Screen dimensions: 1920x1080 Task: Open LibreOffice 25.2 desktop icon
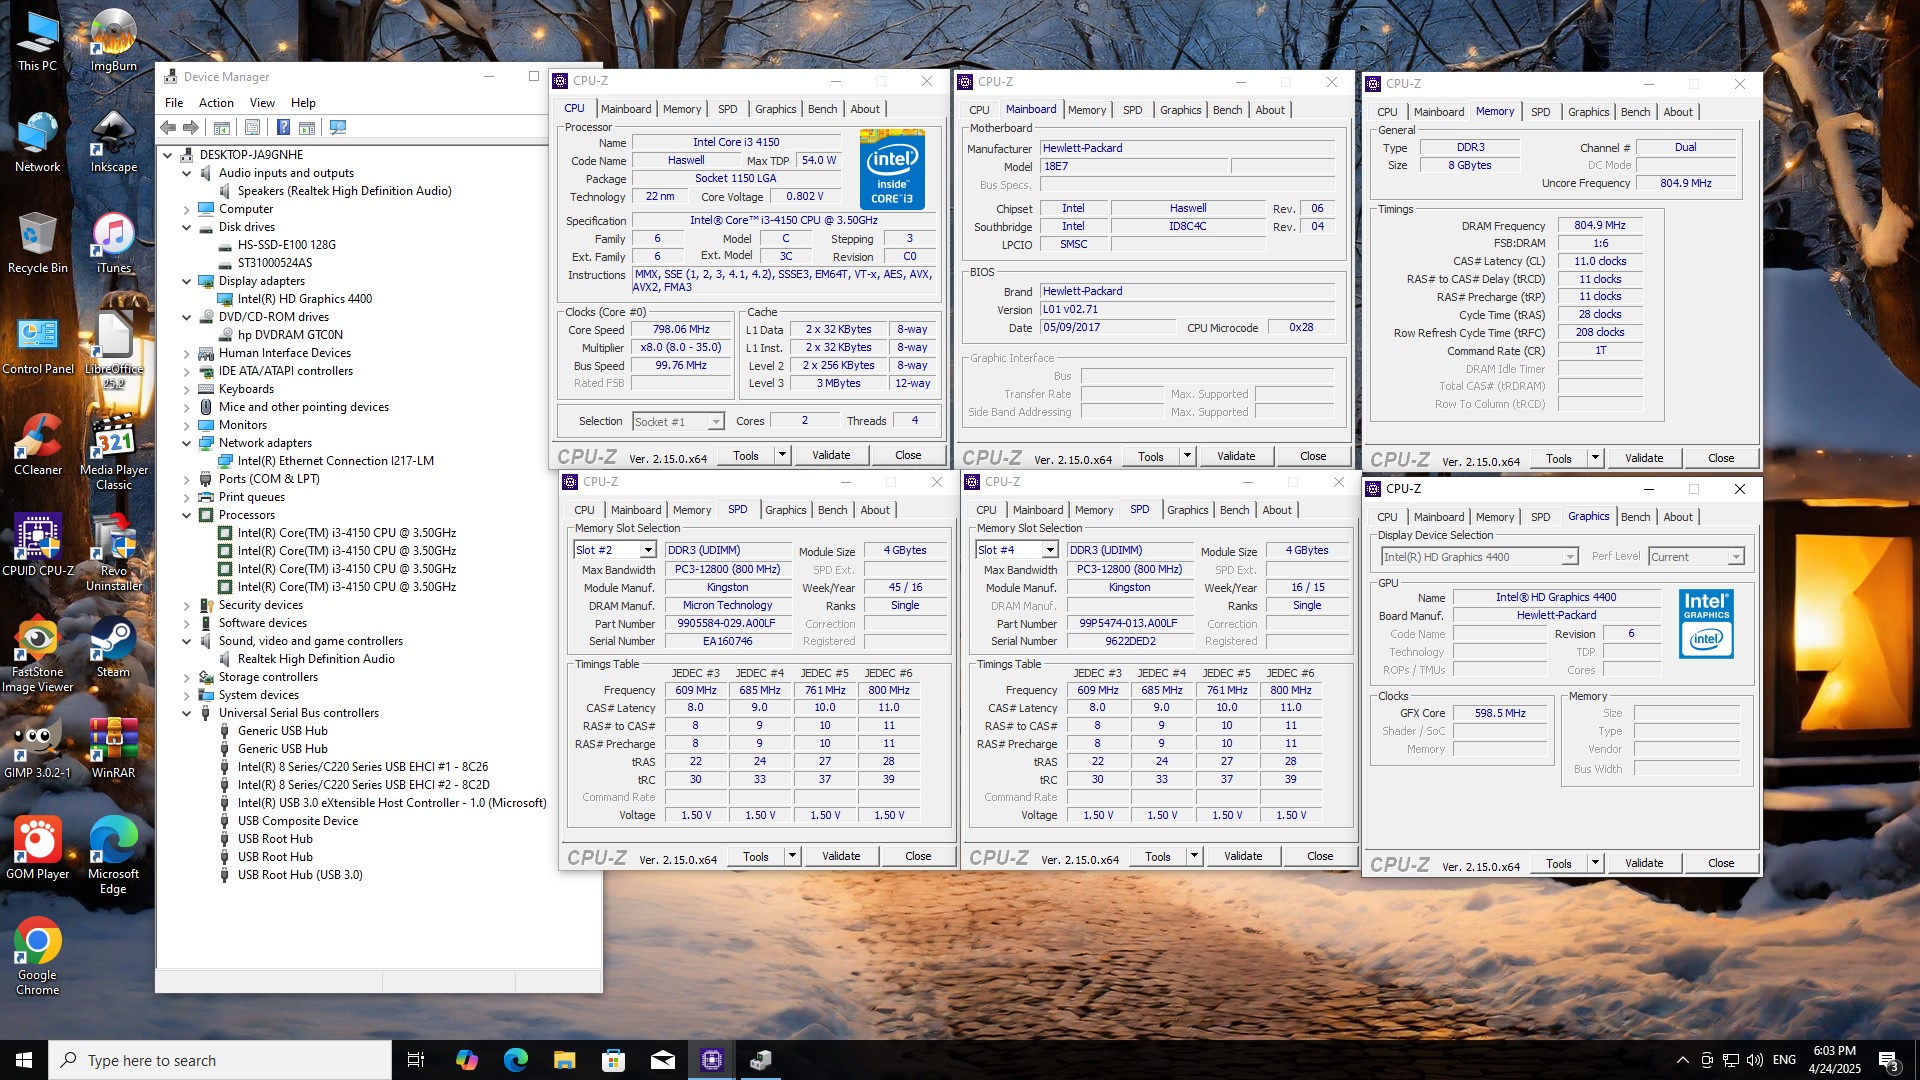[113, 351]
